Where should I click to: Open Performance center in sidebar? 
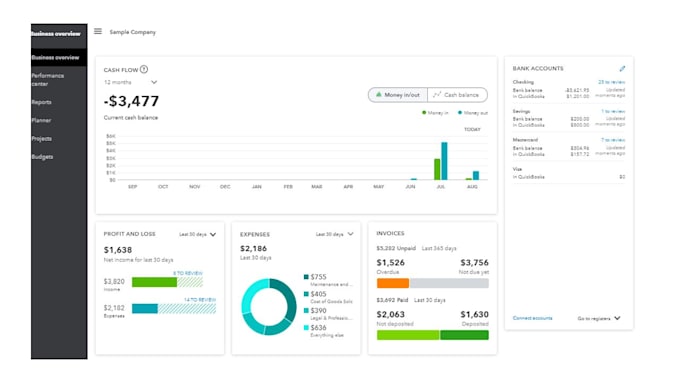point(48,79)
